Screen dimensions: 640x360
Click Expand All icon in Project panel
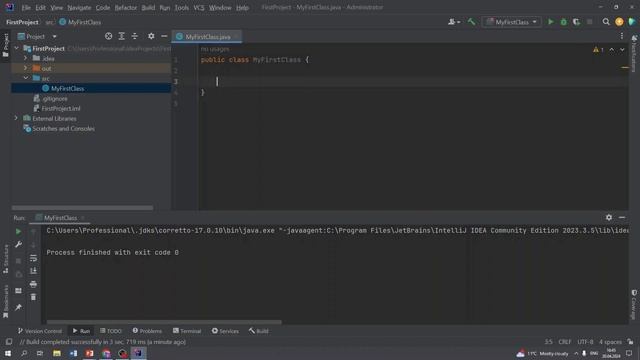pos(122,36)
